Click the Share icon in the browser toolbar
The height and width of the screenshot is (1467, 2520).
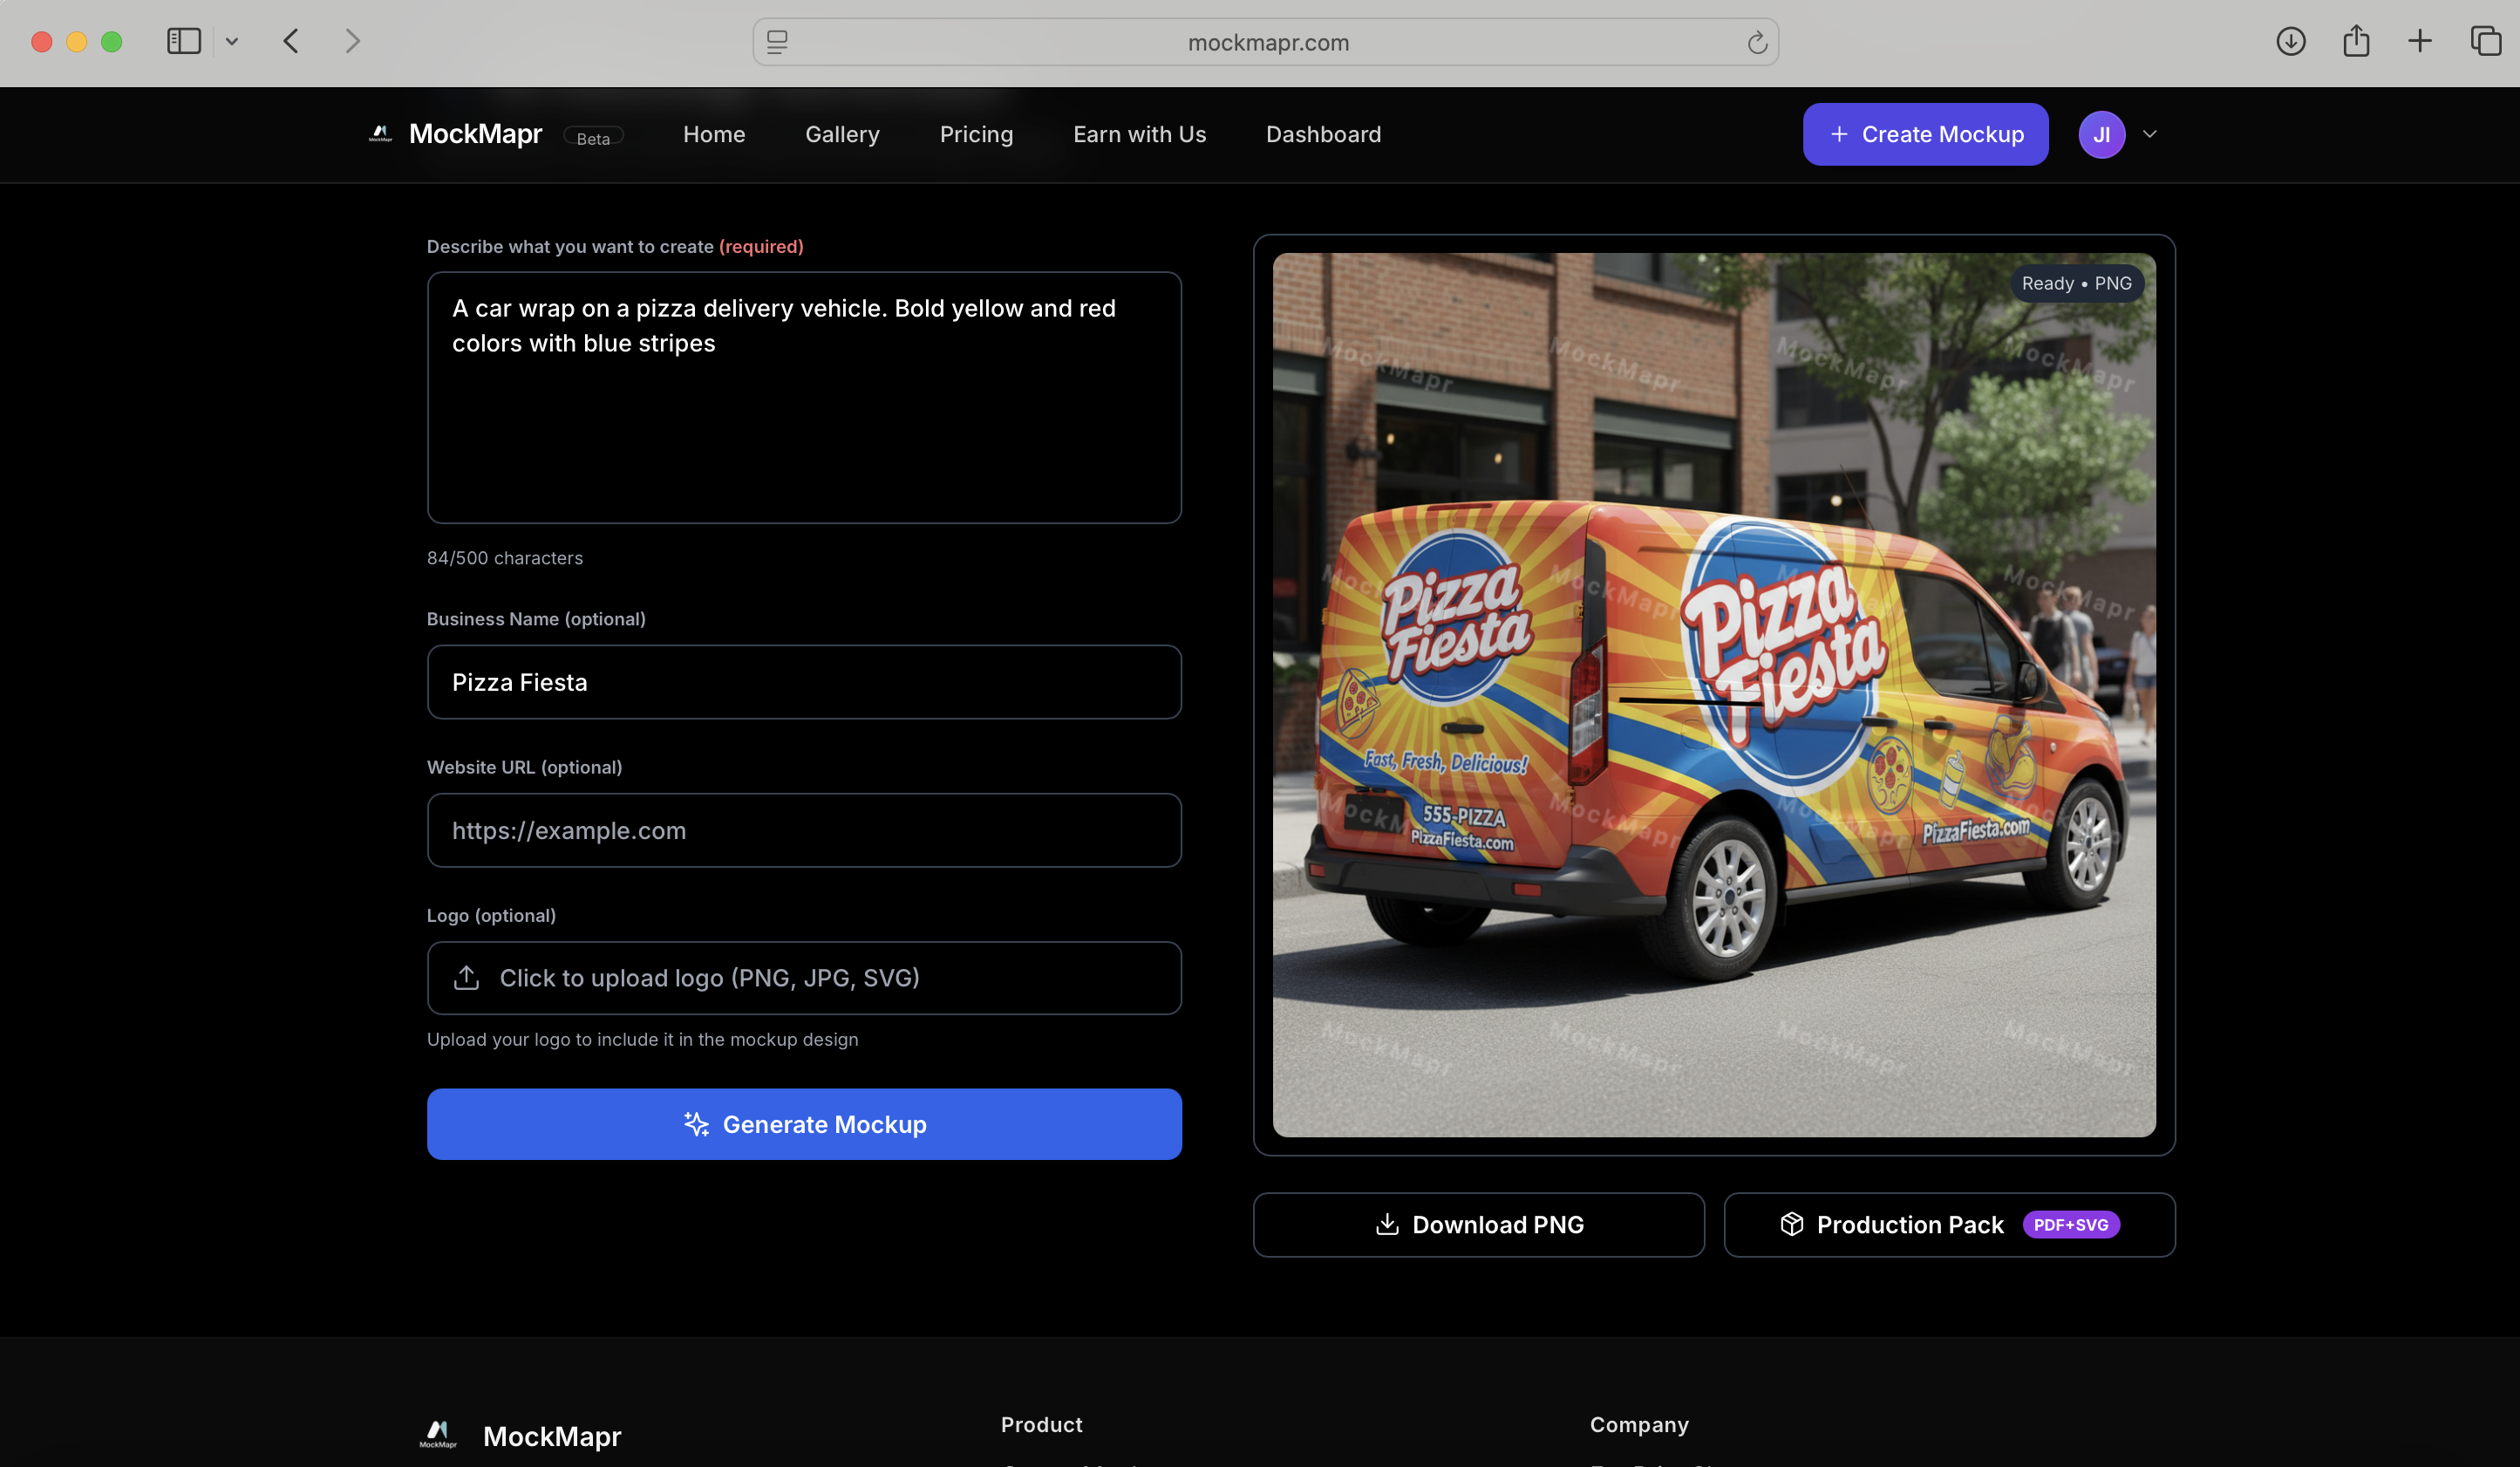[2356, 41]
